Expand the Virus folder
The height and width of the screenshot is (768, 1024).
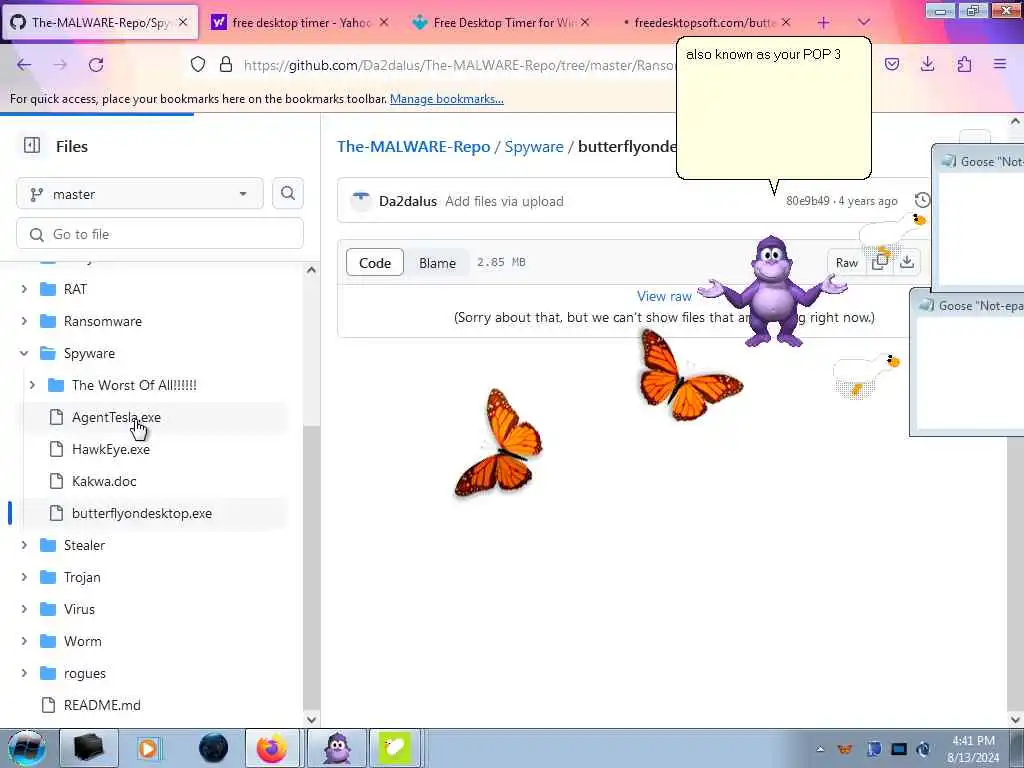click(x=24, y=609)
